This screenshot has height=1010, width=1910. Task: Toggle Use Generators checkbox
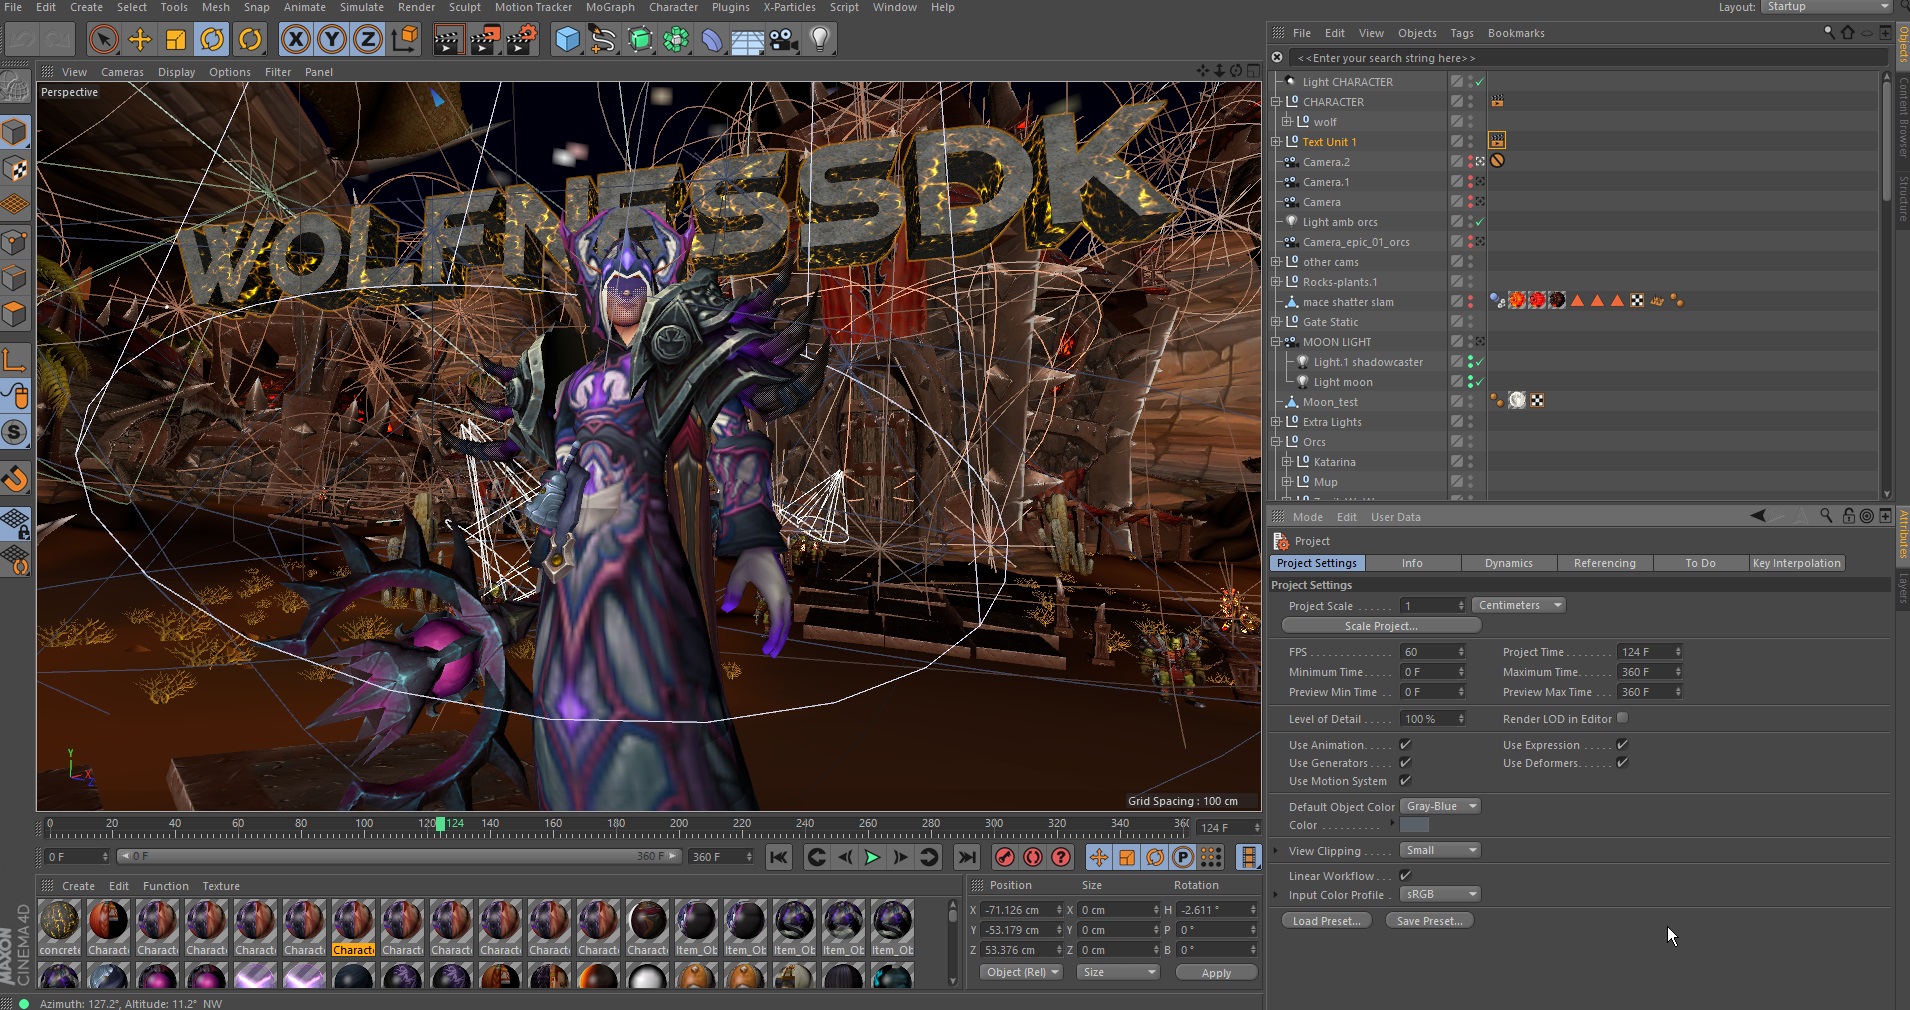pos(1405,763)
